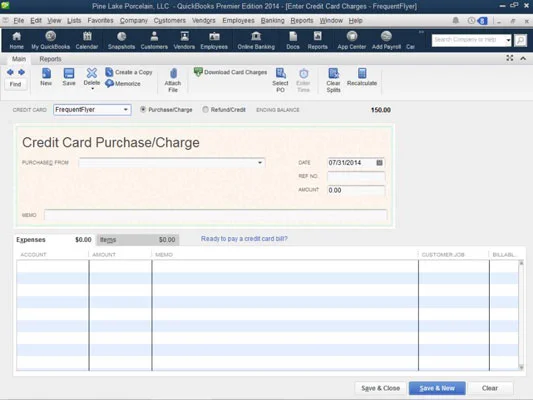Expand the FrequentFlyer credit card dropdown
This screenshot has height=400, width=533.
pyautogui.click(x=126, y=110)
